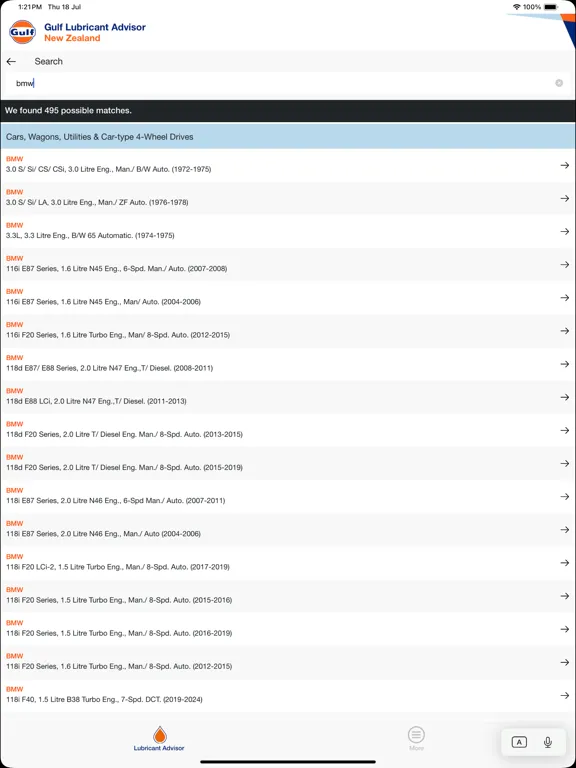Select 118i E87 N46 6-Spd Man. (2007-2011)
576x768 pixels.
pyautogui.click(x=288, y=497)
